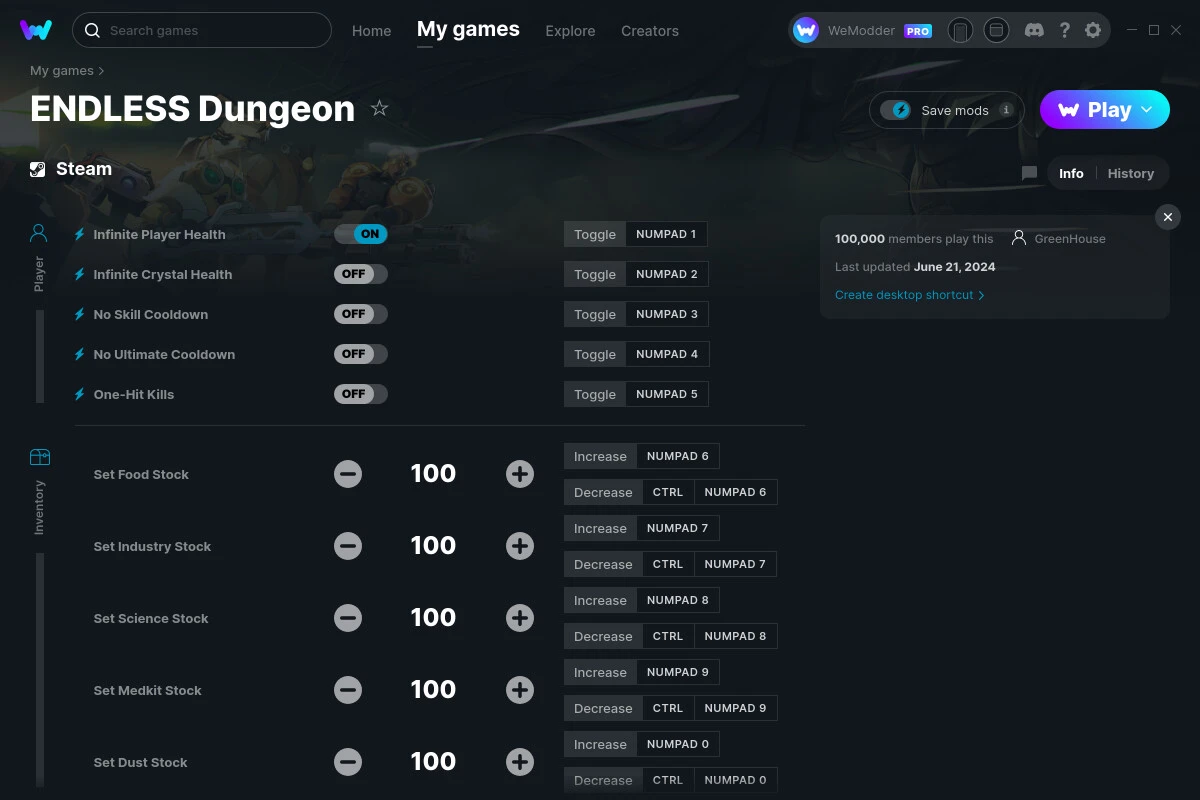Expand the Save mods info dropdown arrow

click(x=1004, y=110)
